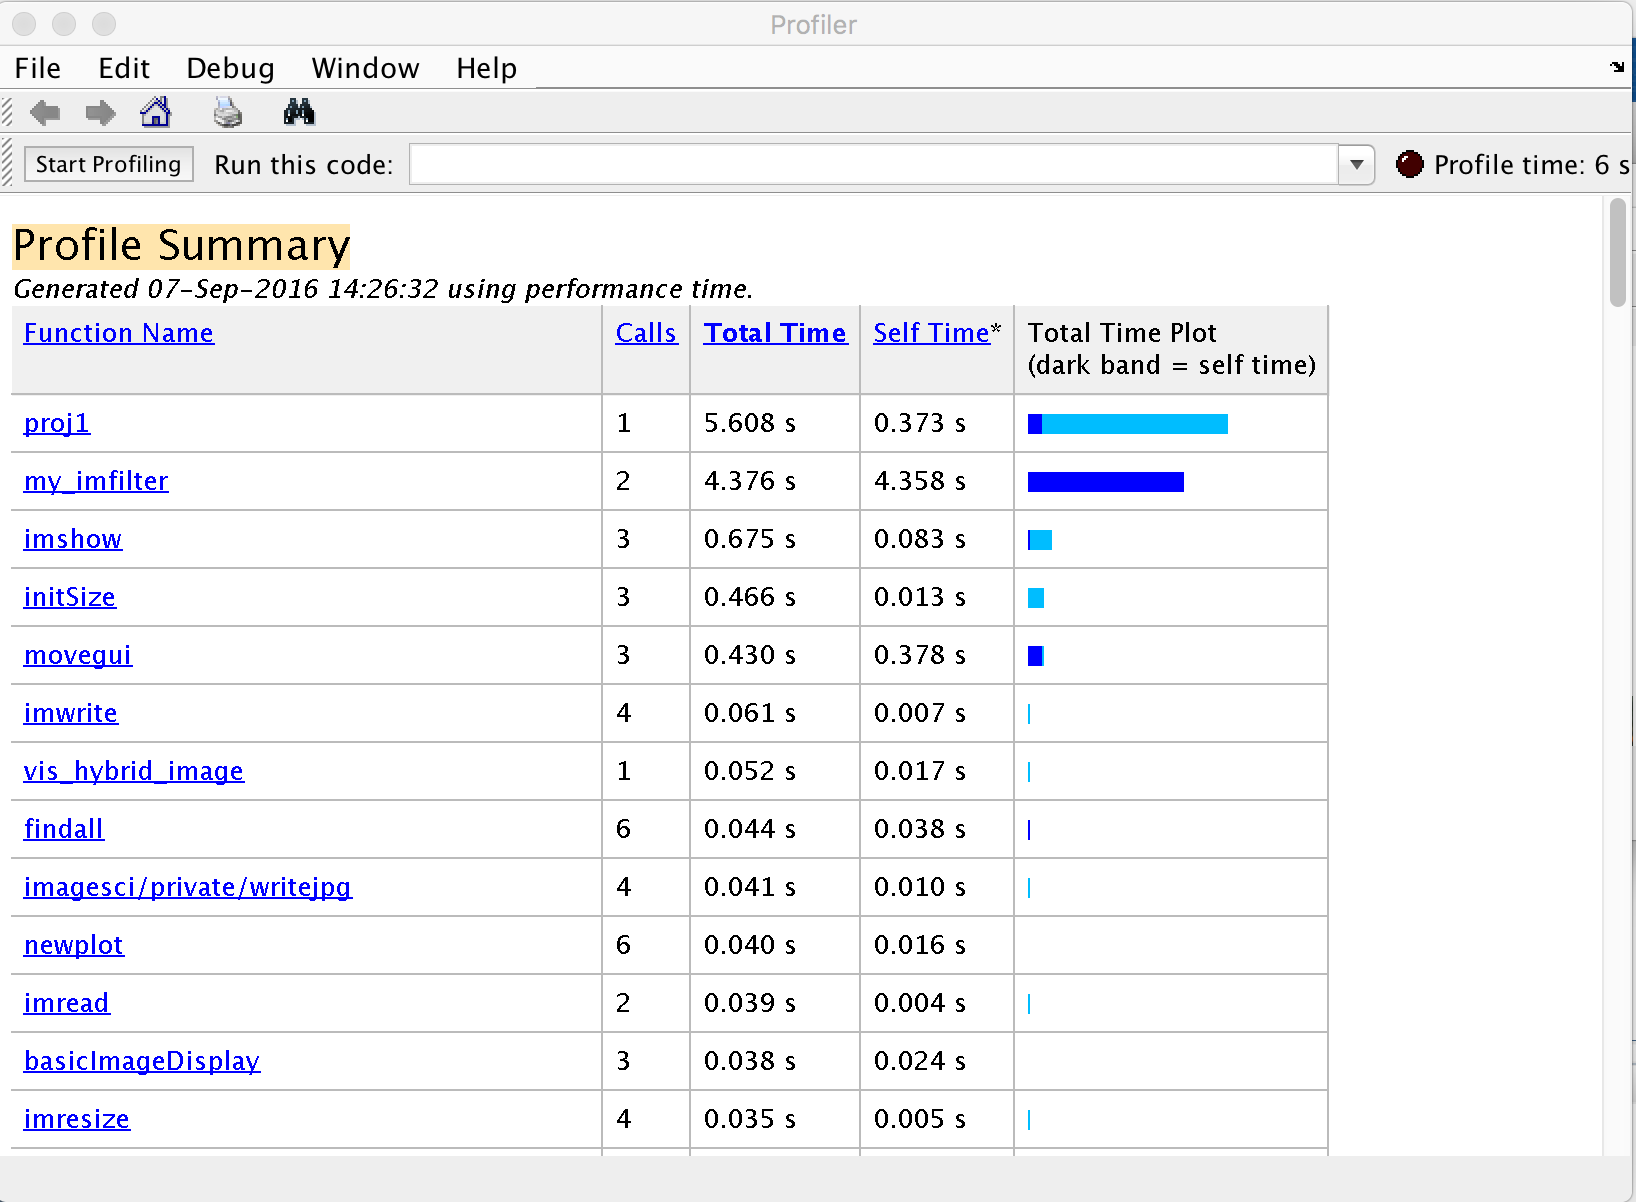Click the Forward arrow toolbar icon
Image resolution: width=1636 pixels, height=1202 pixels.
[100, 113]
